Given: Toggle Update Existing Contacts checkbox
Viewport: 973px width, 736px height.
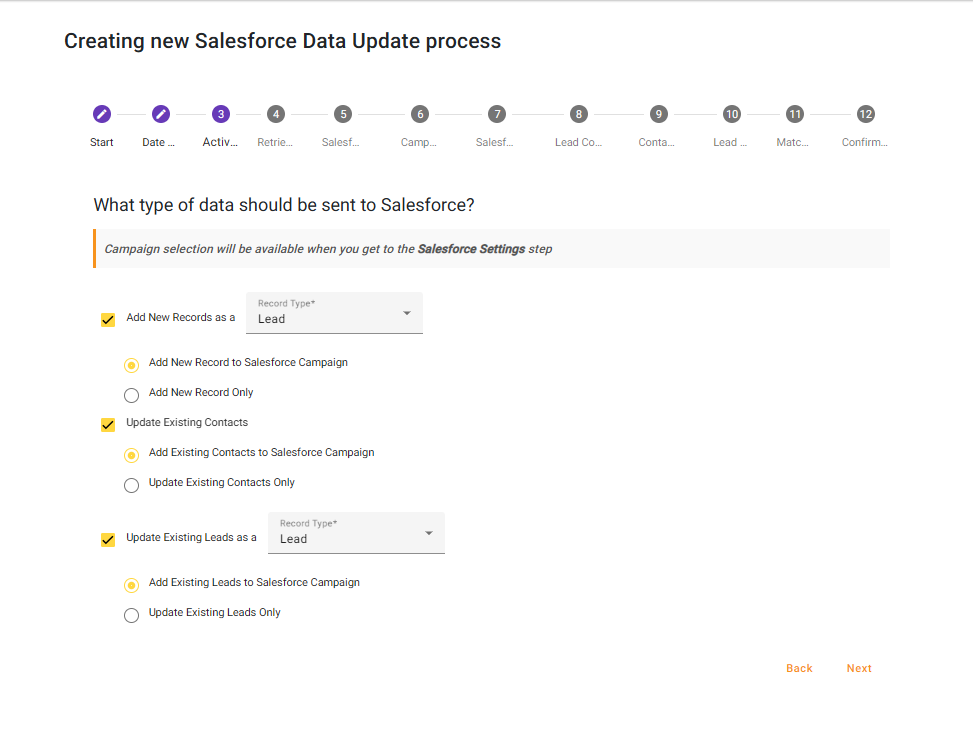Looking at the screenshot, I should click(x=108, y=425).
